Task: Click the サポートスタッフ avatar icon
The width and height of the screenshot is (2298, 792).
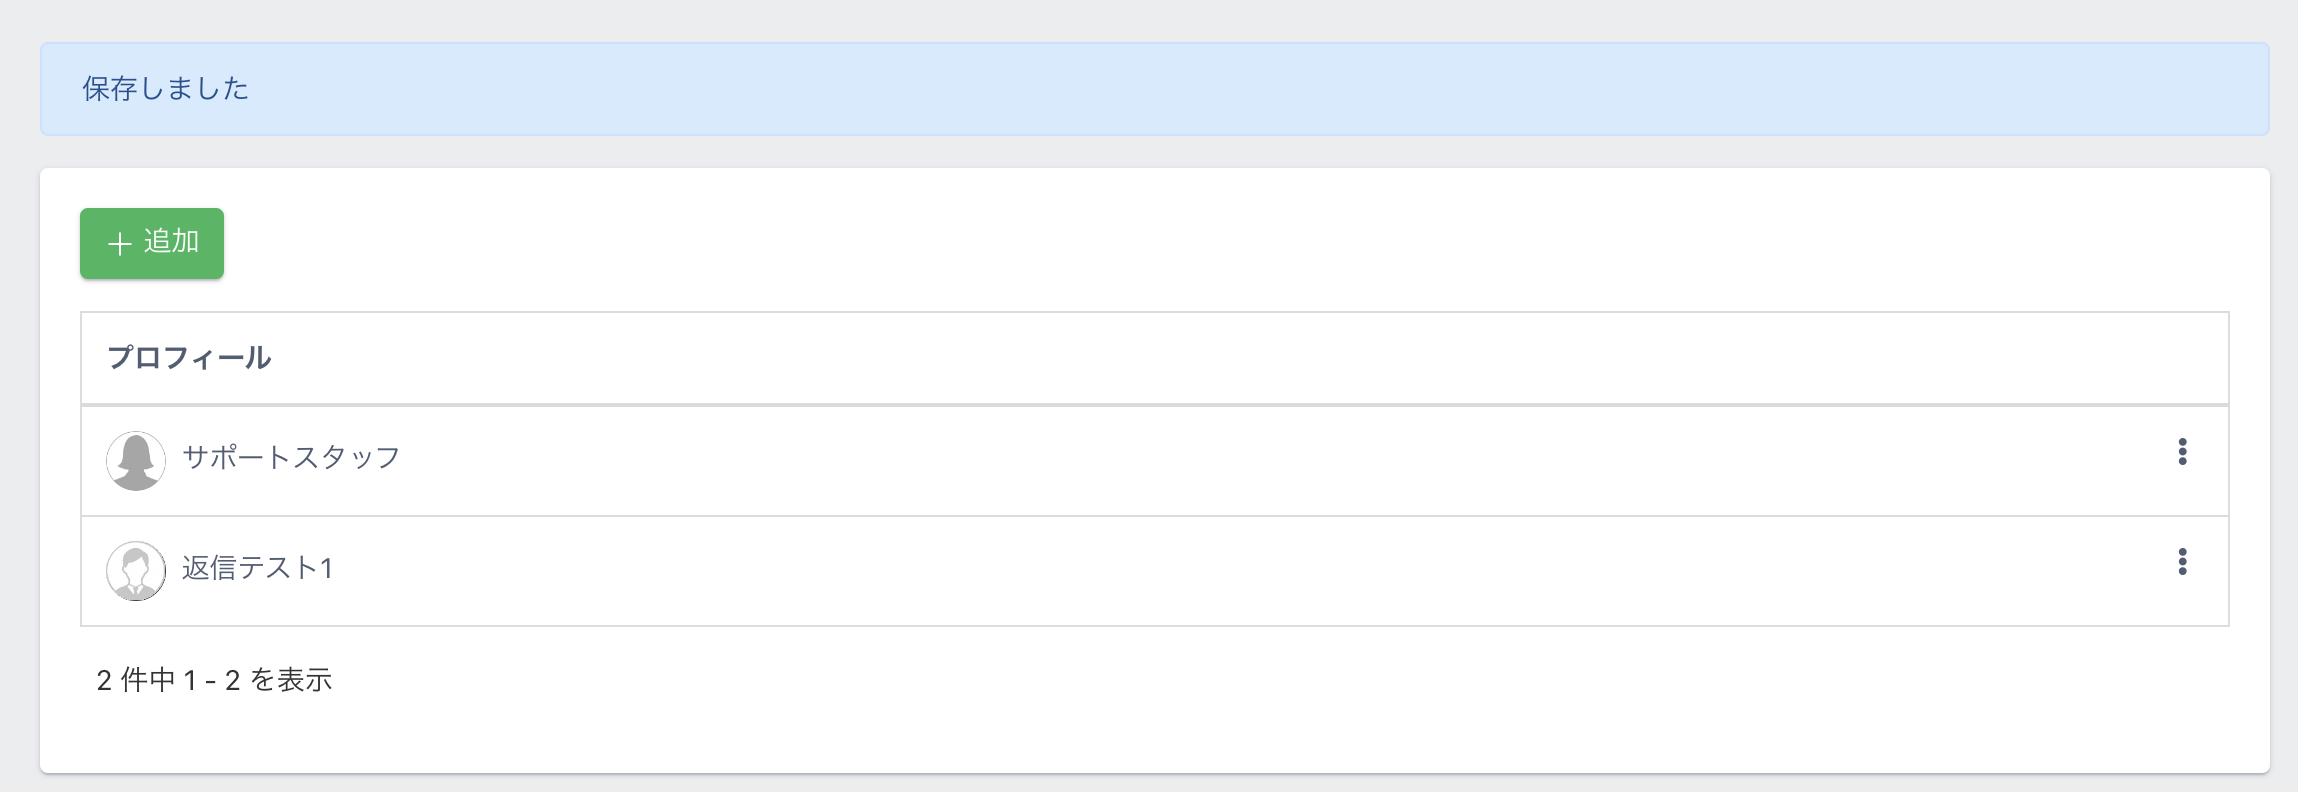Action: click(x=136, y=461)
